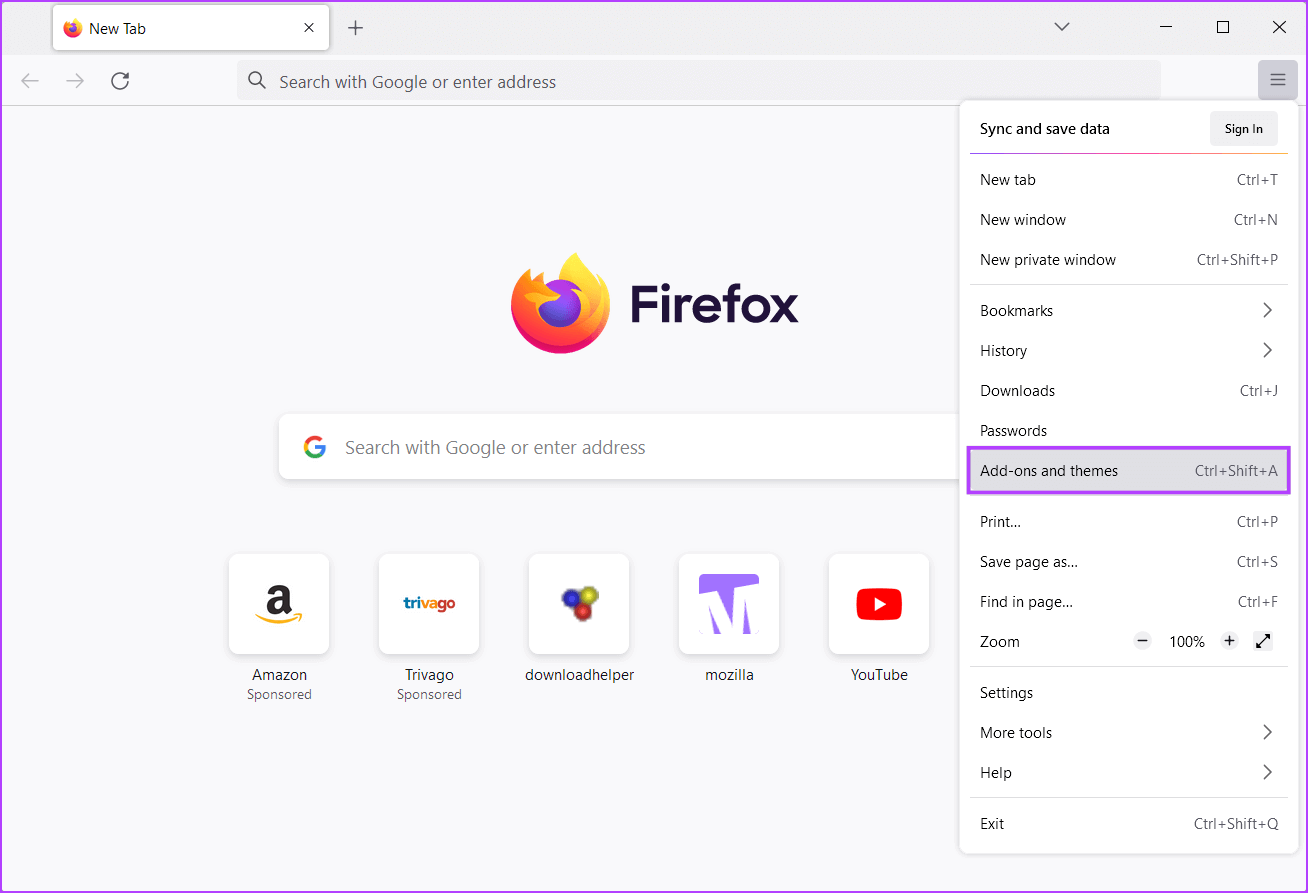Expand the History submenu

[1129, 351]
